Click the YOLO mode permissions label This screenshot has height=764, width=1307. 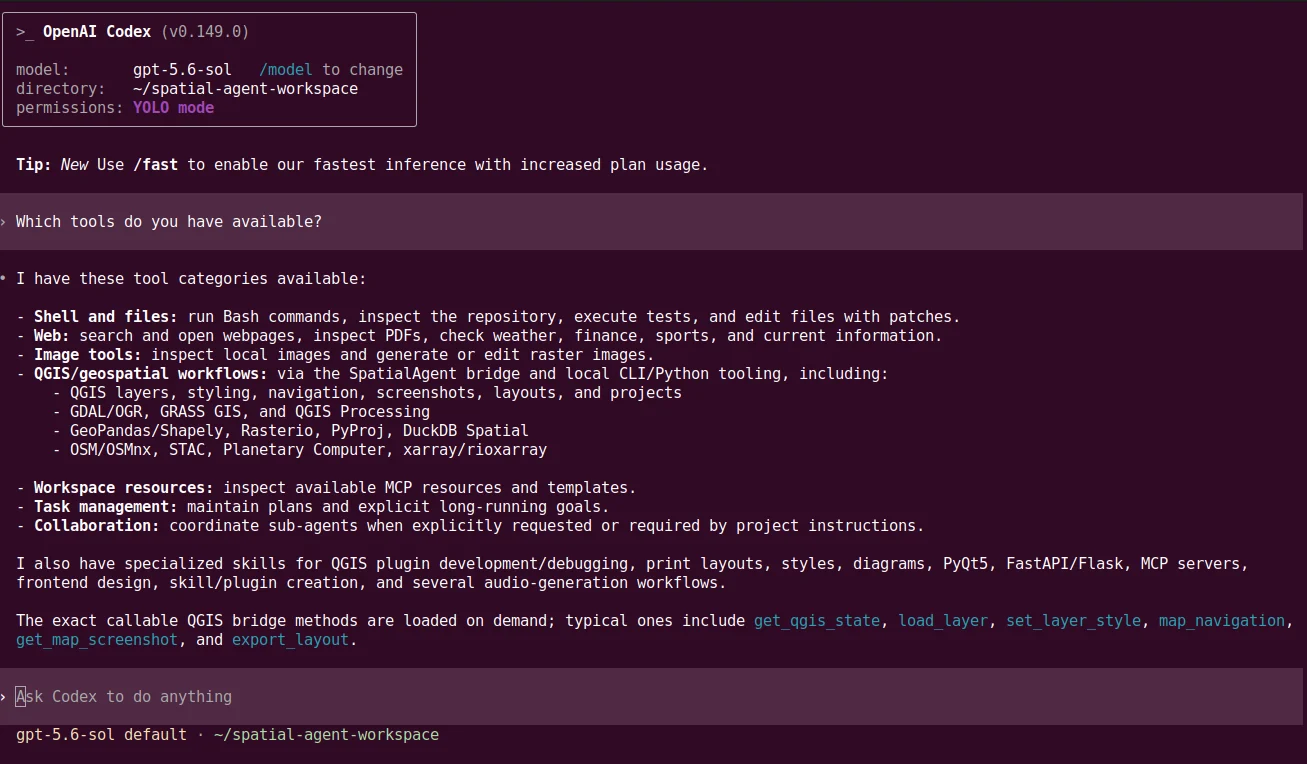click(174, 108)
